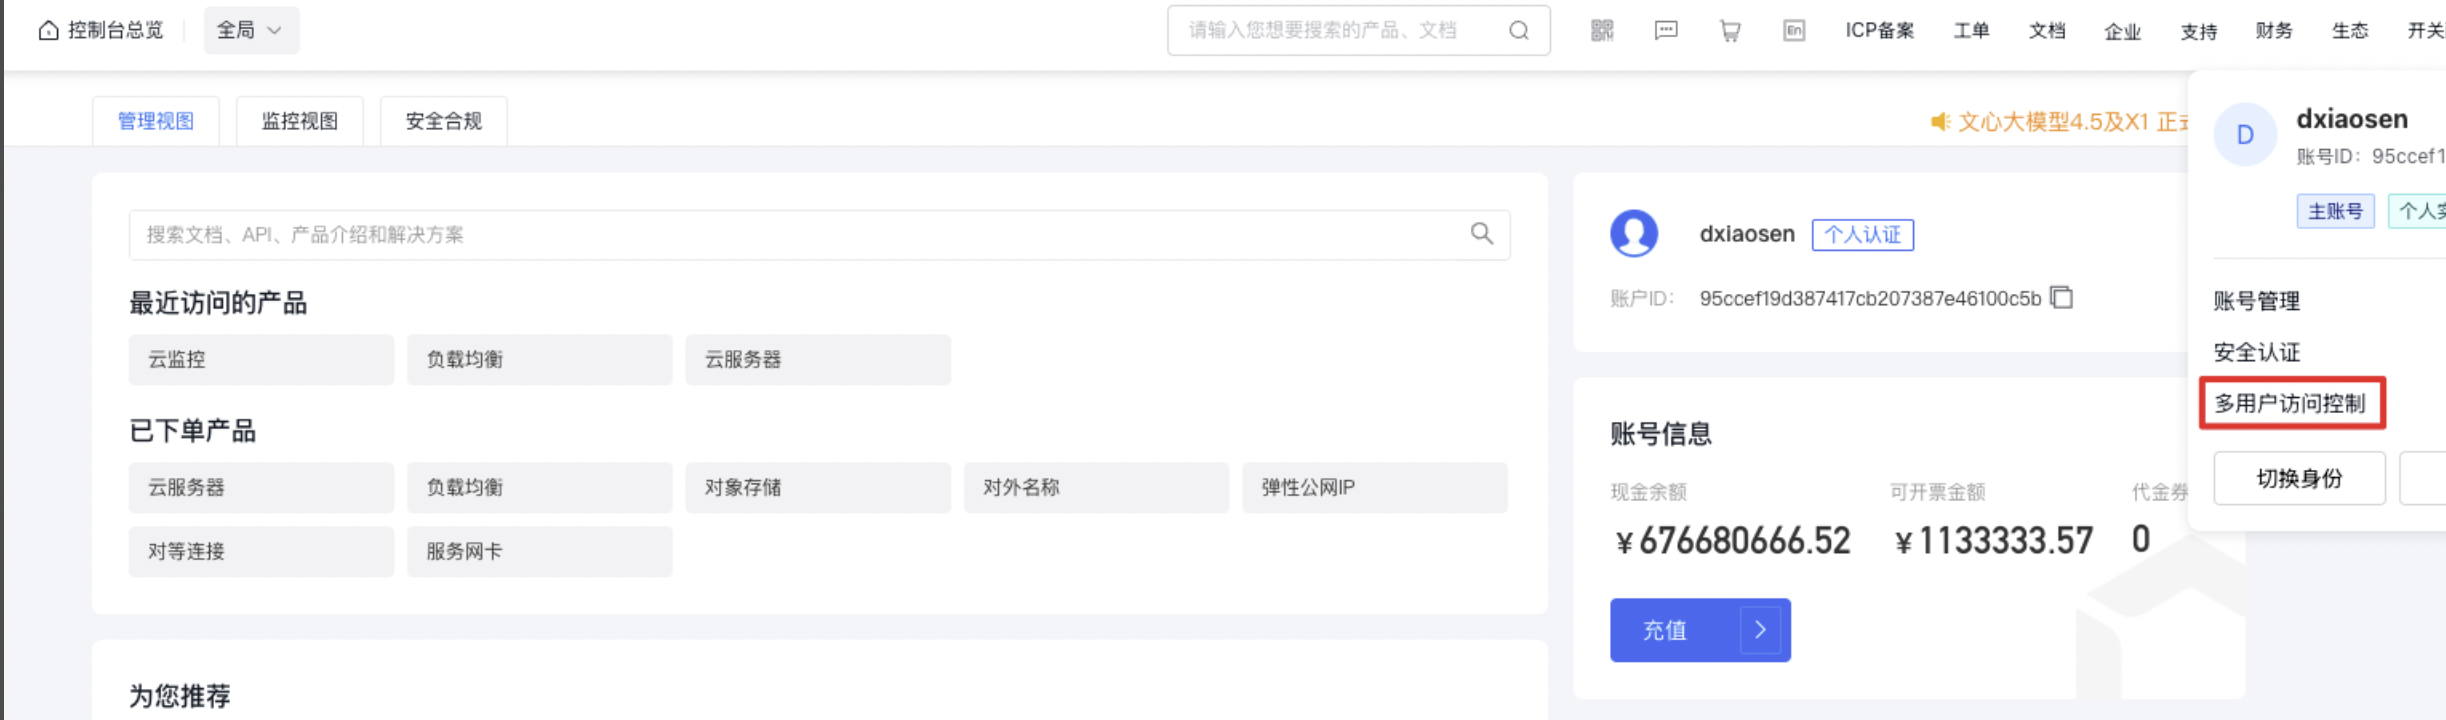Expand the arrow next to 充值

(1761, 630)
